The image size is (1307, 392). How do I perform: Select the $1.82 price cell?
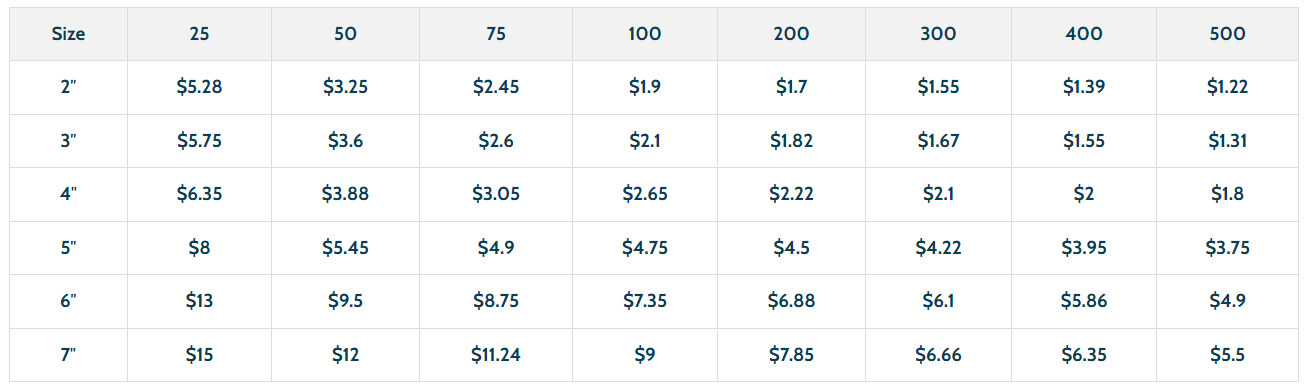(x=791, y=141)
